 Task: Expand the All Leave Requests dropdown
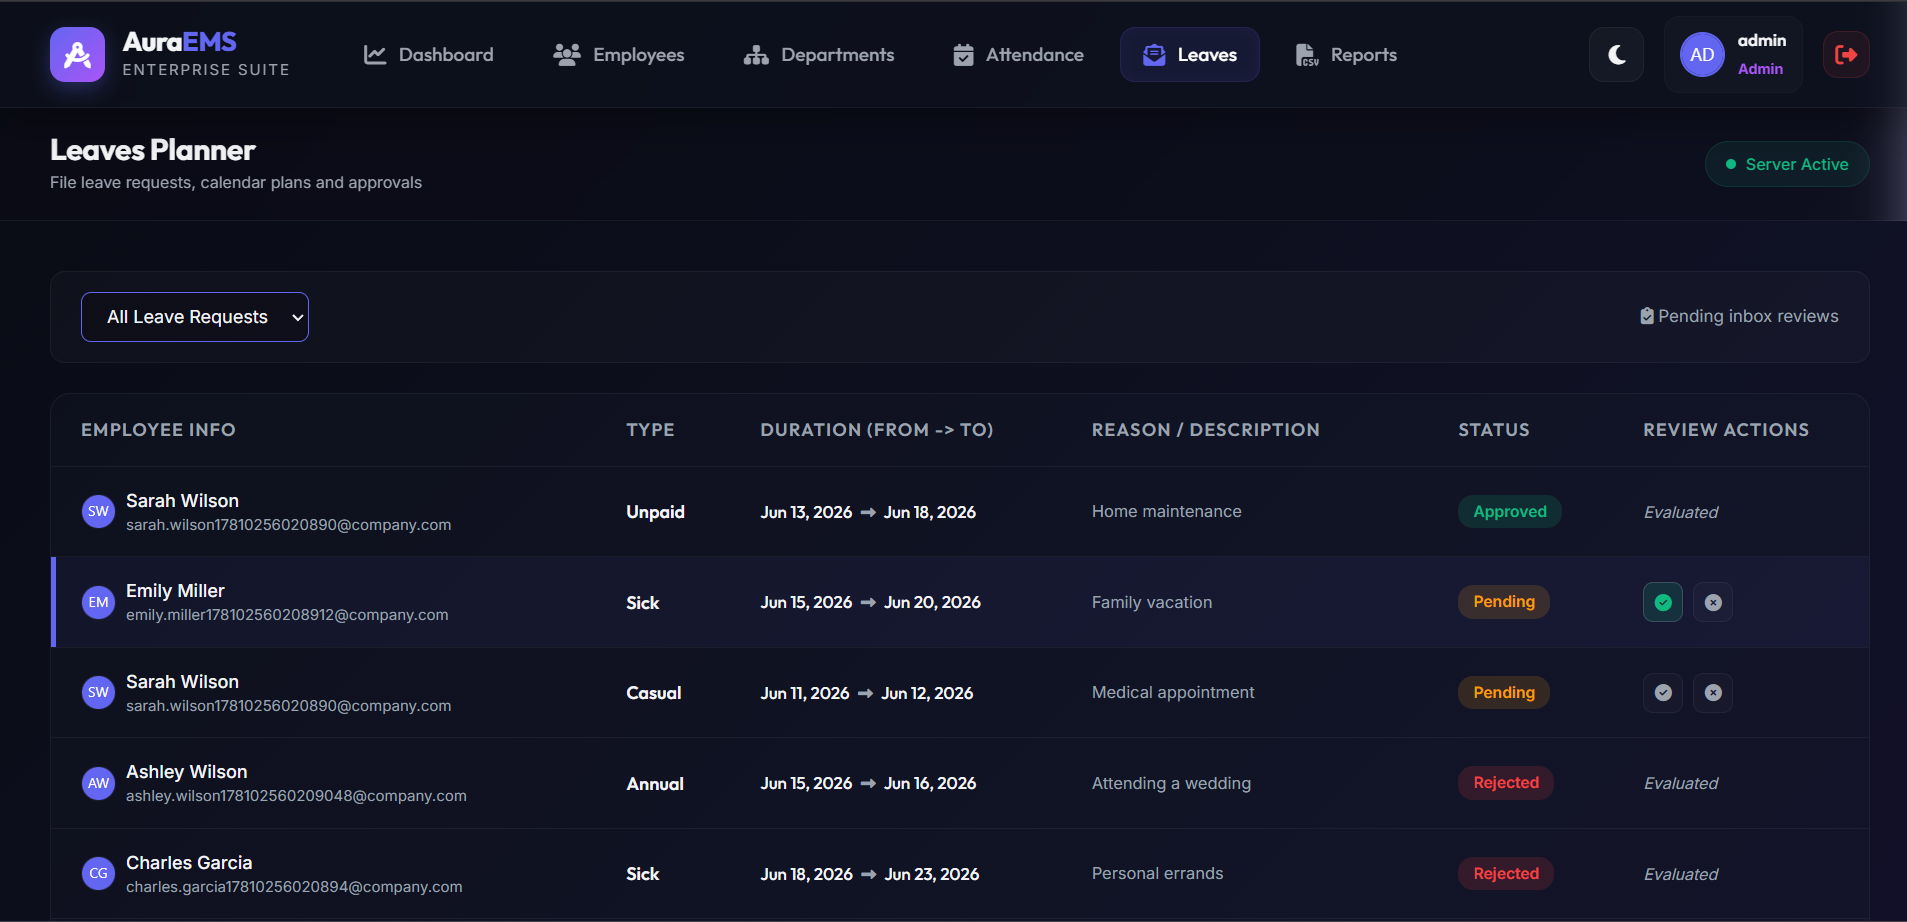[195, 317]
